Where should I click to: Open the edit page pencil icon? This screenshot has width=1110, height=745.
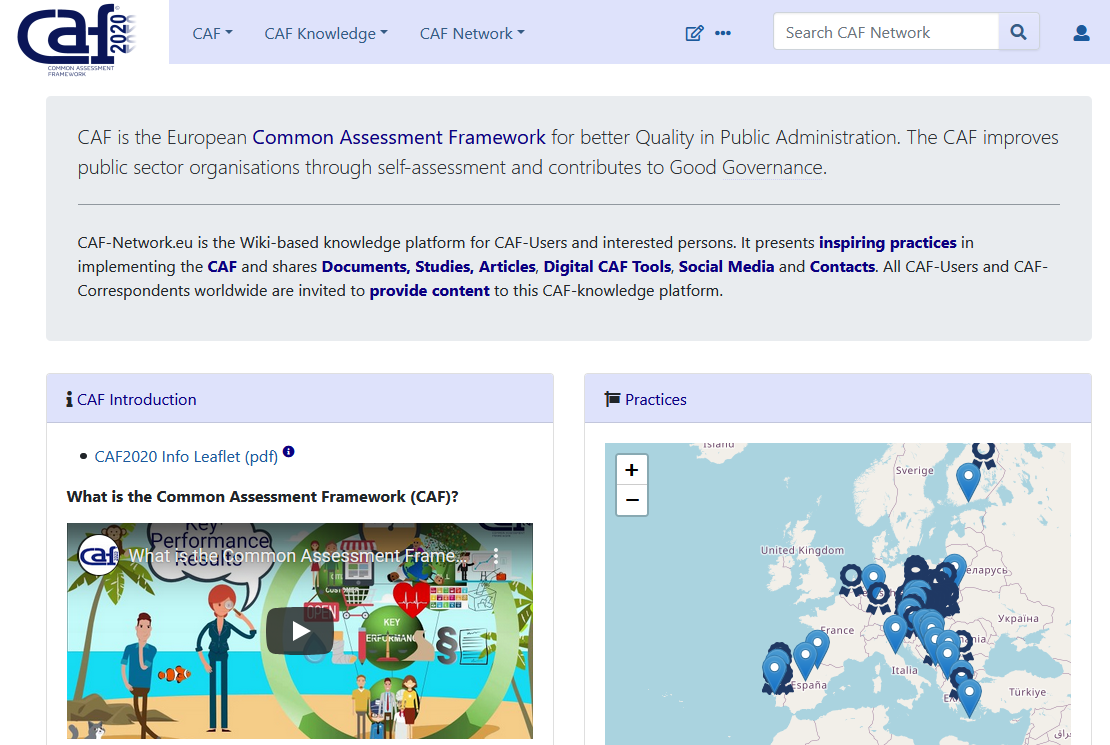click(694, 33)
